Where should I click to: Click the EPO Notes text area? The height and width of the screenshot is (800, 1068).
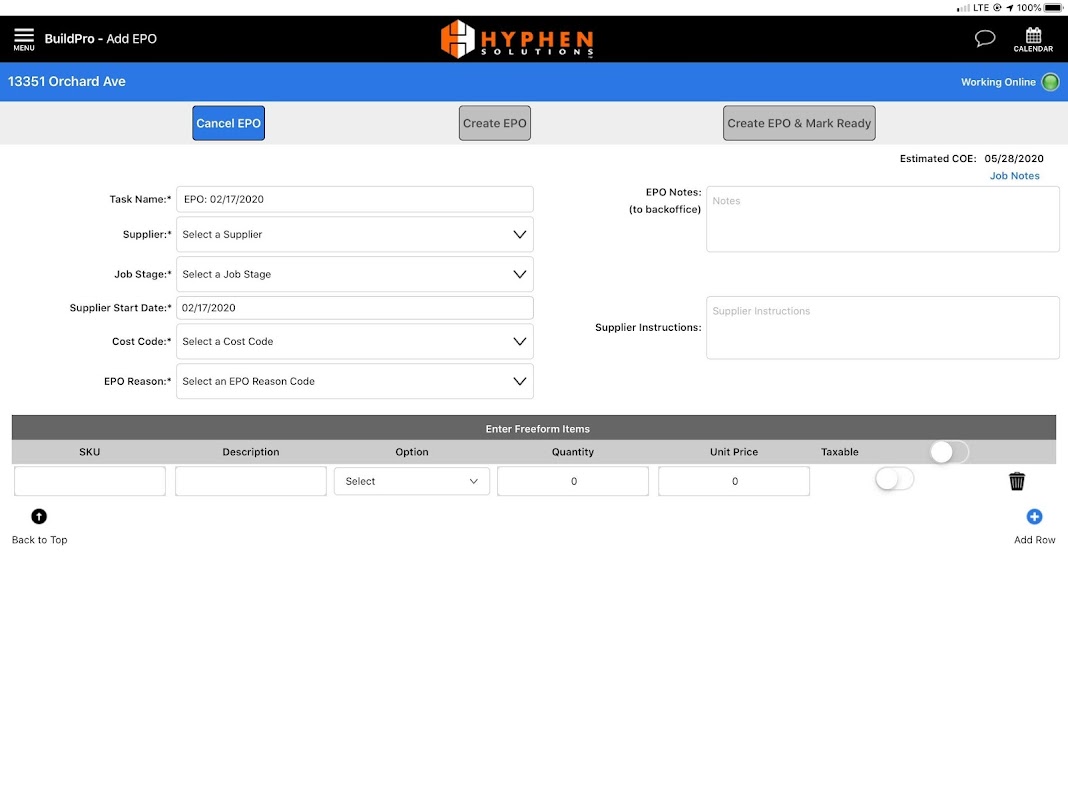click(x=882, y=219)
